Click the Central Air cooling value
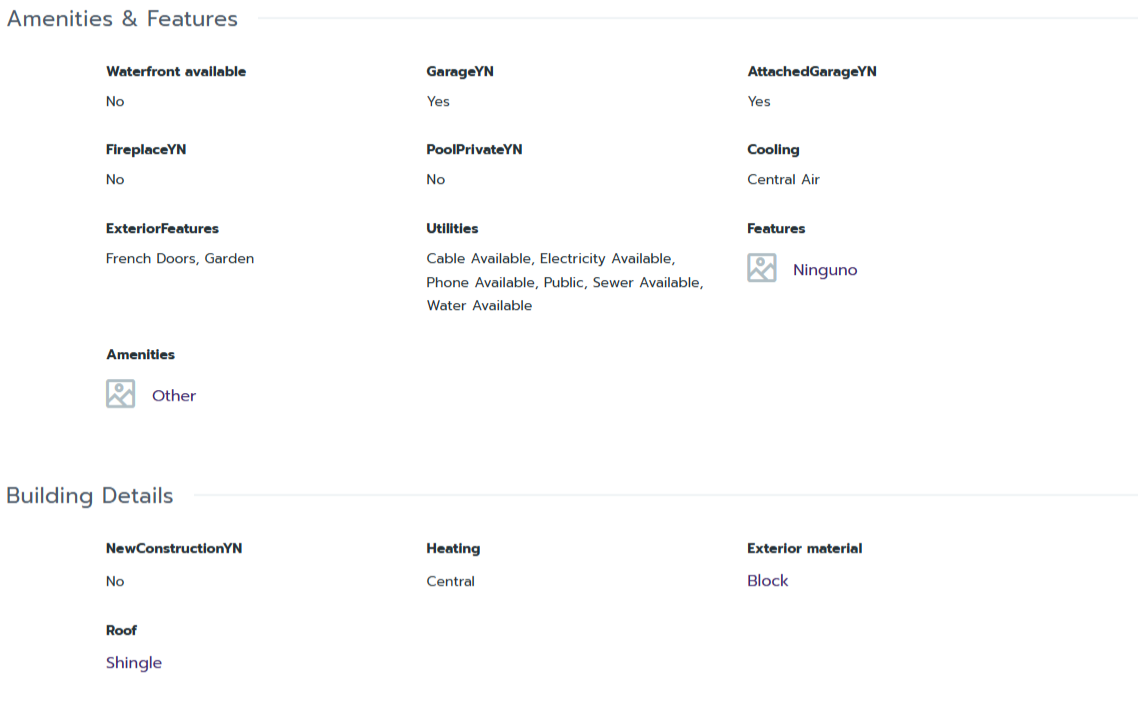Image resolution: width=1141 pixels, height=727 pixels. (783, 180)
